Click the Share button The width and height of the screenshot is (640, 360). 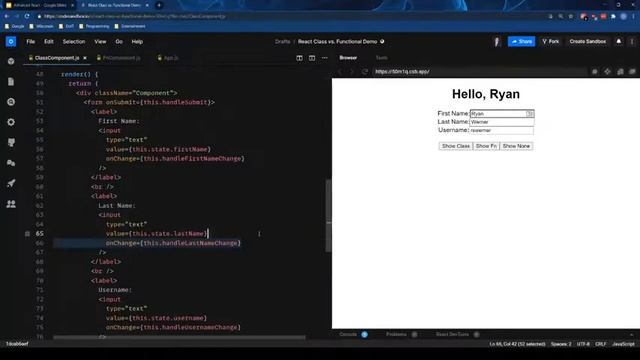click(521, 41)
